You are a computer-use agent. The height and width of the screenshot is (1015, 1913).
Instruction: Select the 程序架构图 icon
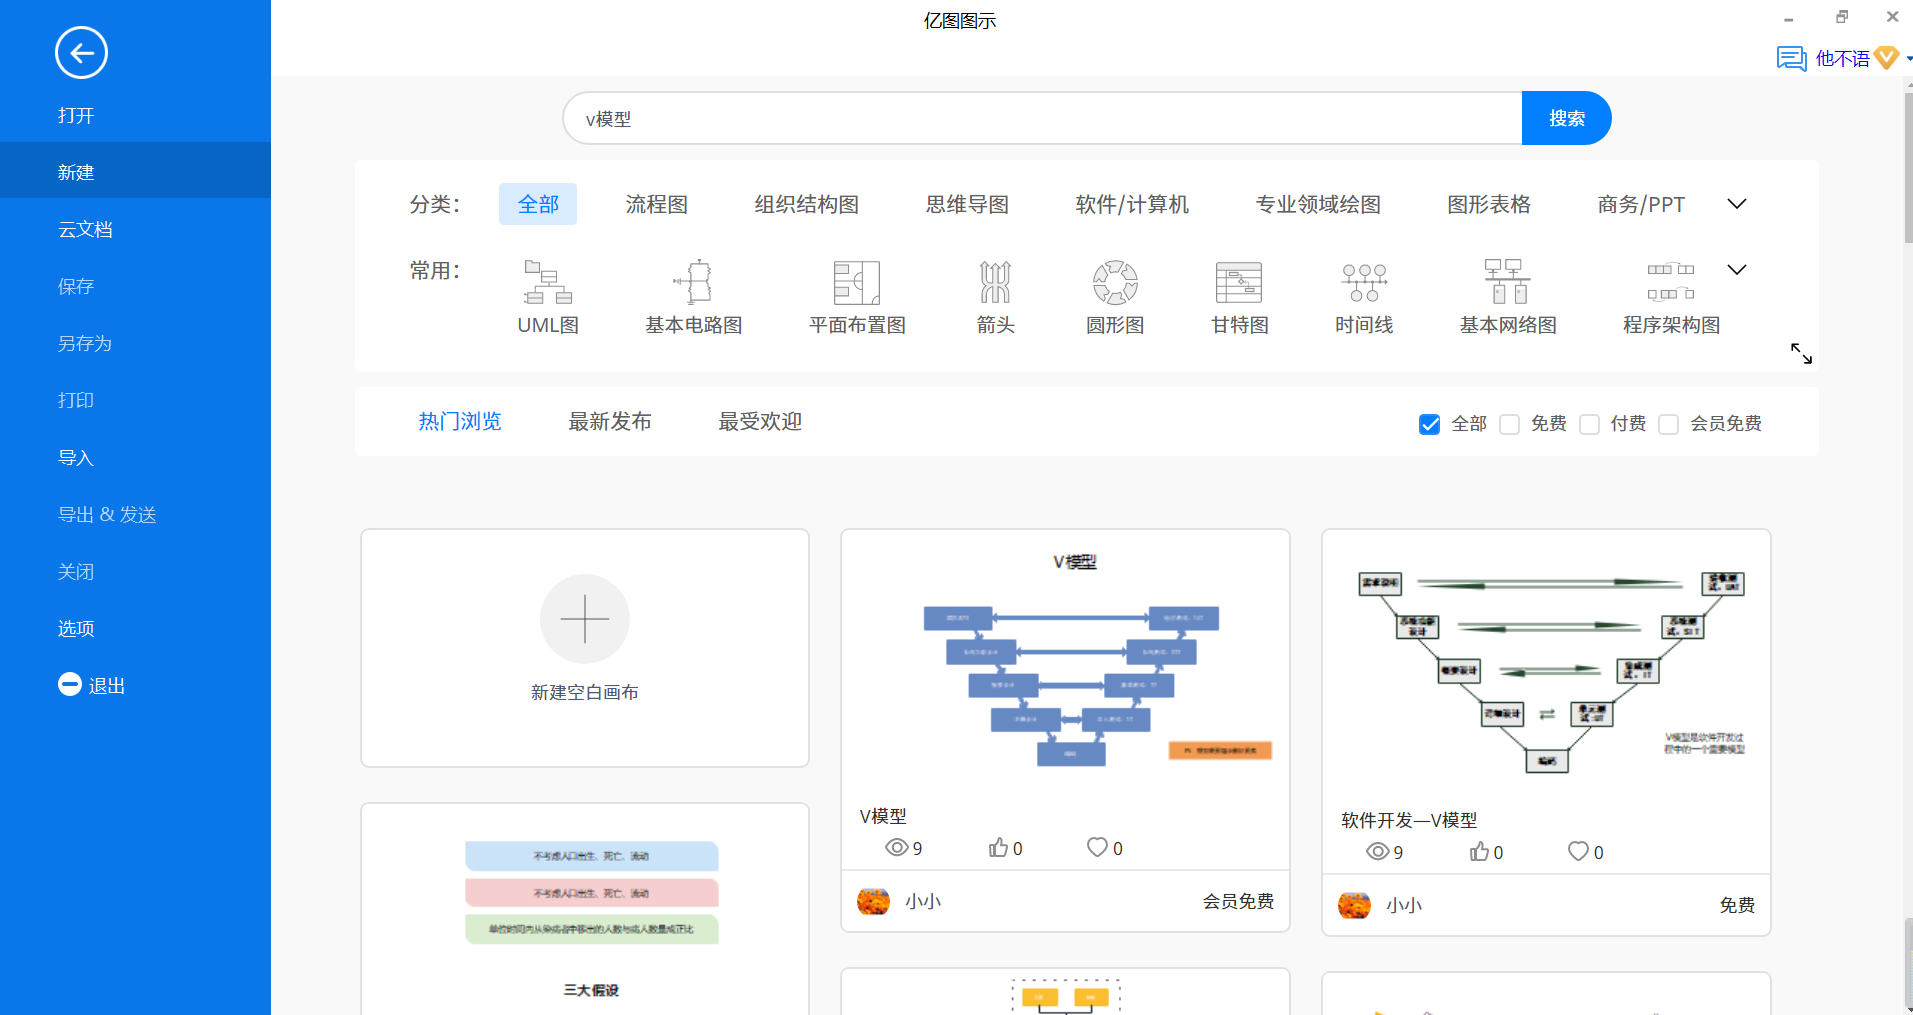pos(1671,282)
